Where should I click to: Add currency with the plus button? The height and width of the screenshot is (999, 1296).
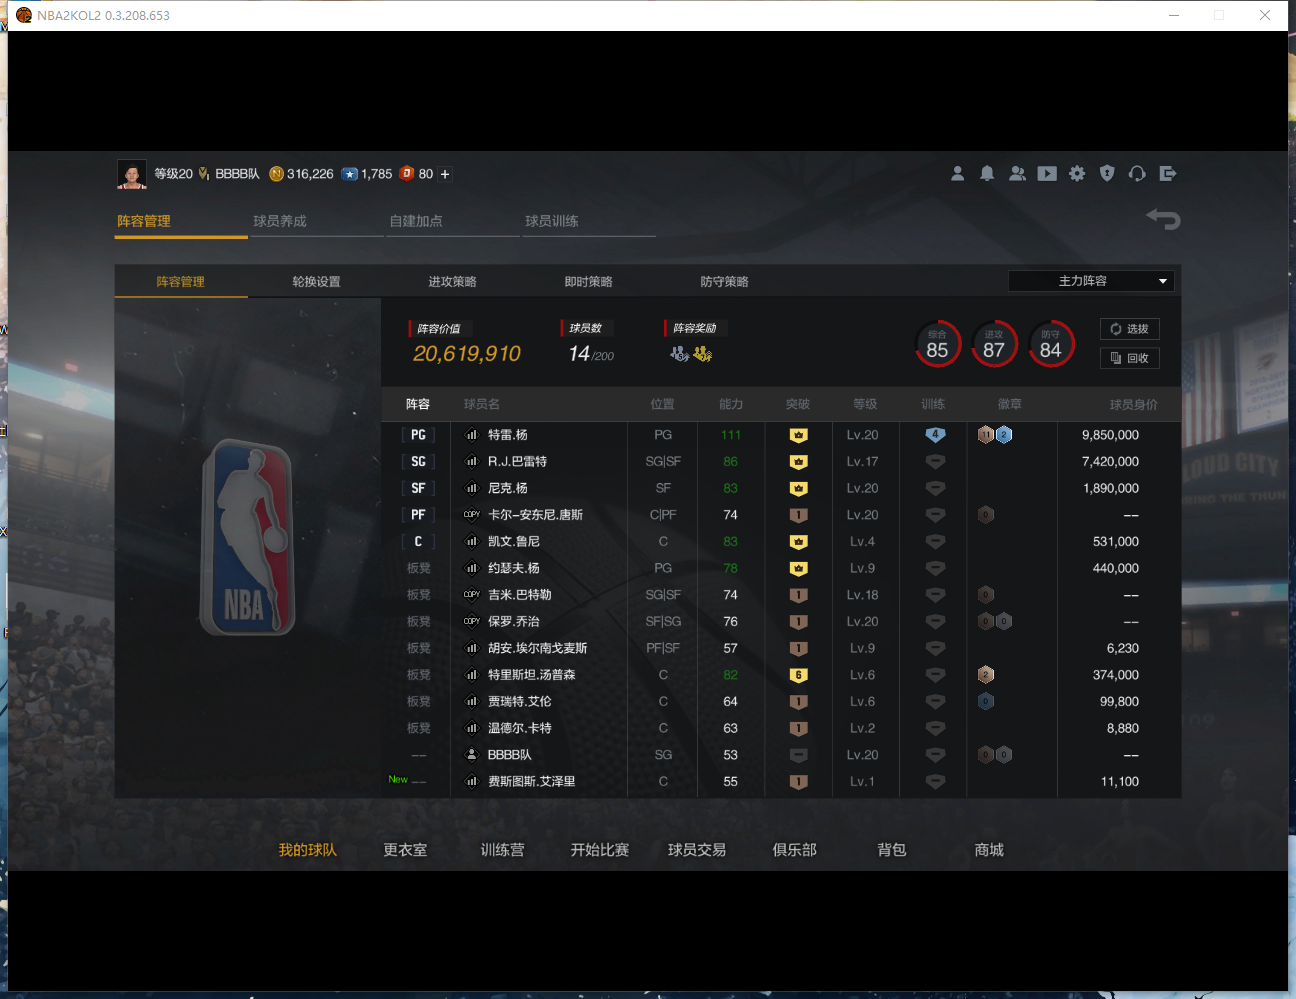[445, 174]
